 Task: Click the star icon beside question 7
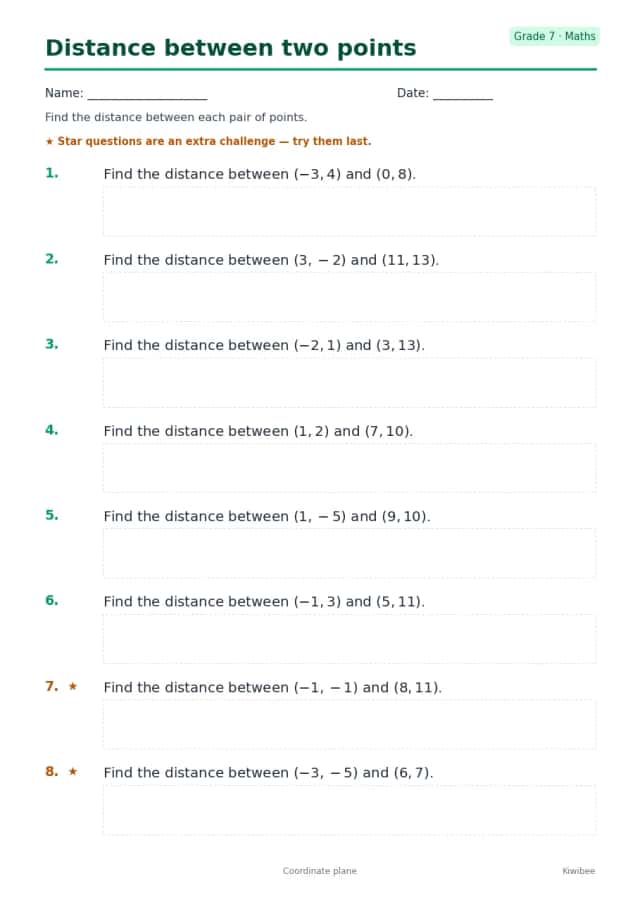point(73,686)
